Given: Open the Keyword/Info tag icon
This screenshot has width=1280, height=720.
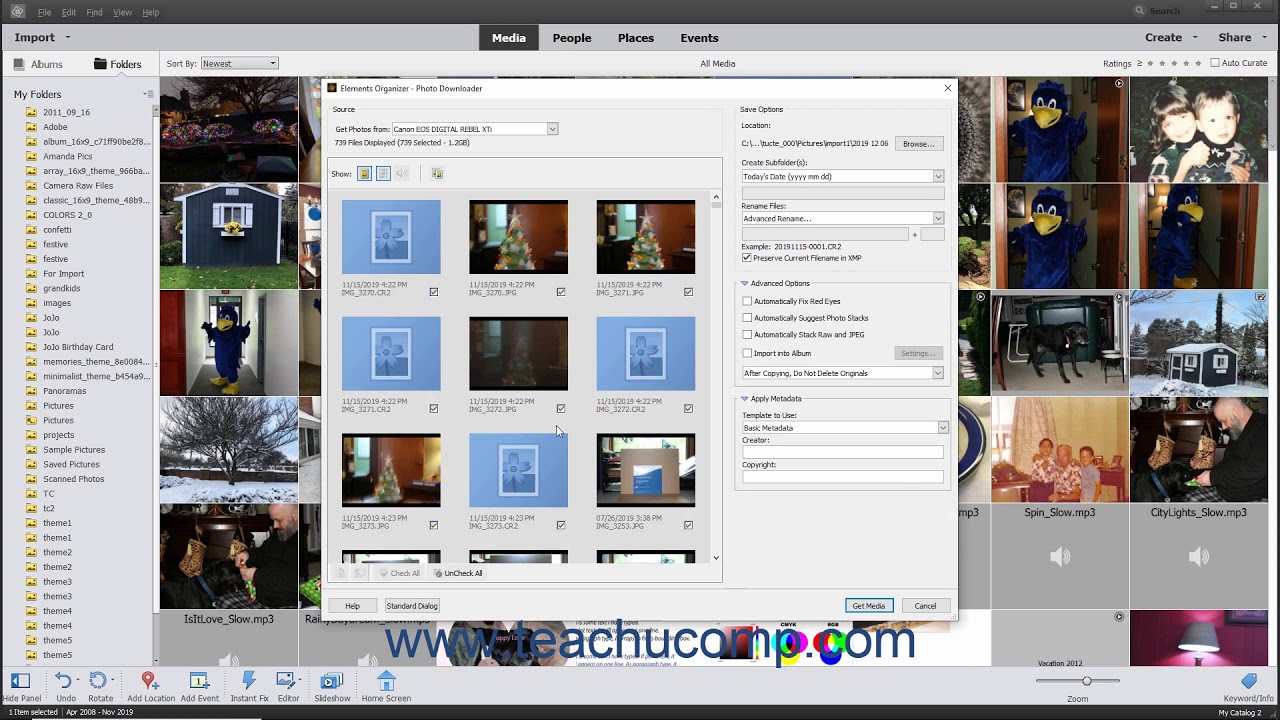Looking at the screenshot, I should pyautogui.click(x=1248, y=681).
